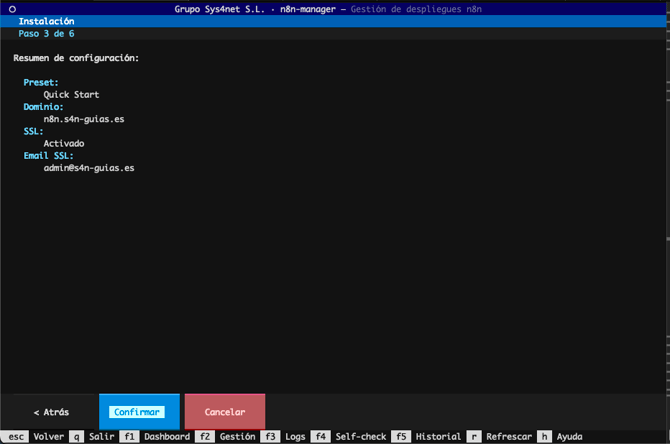The height and width of the screenshot is (444, 670).
Task: Select the Quick Start preset value
Action: (71, 95)
